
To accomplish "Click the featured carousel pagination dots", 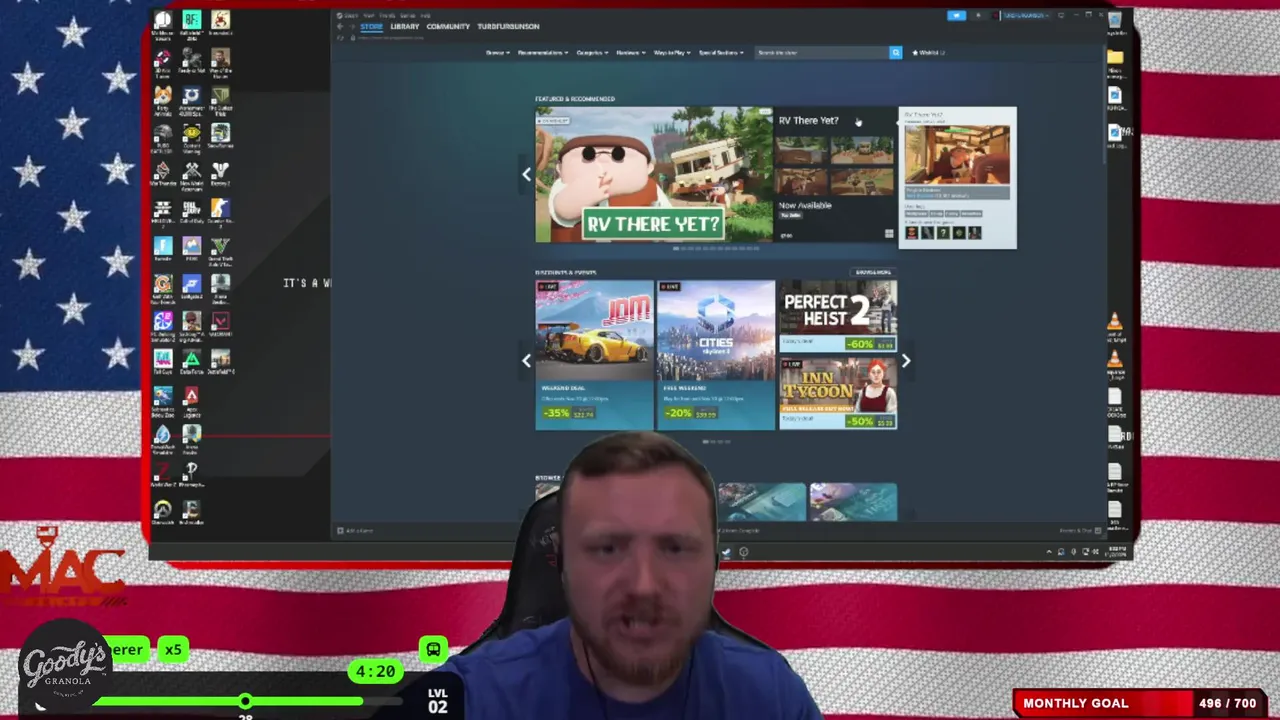I will [x=716, y=248].
